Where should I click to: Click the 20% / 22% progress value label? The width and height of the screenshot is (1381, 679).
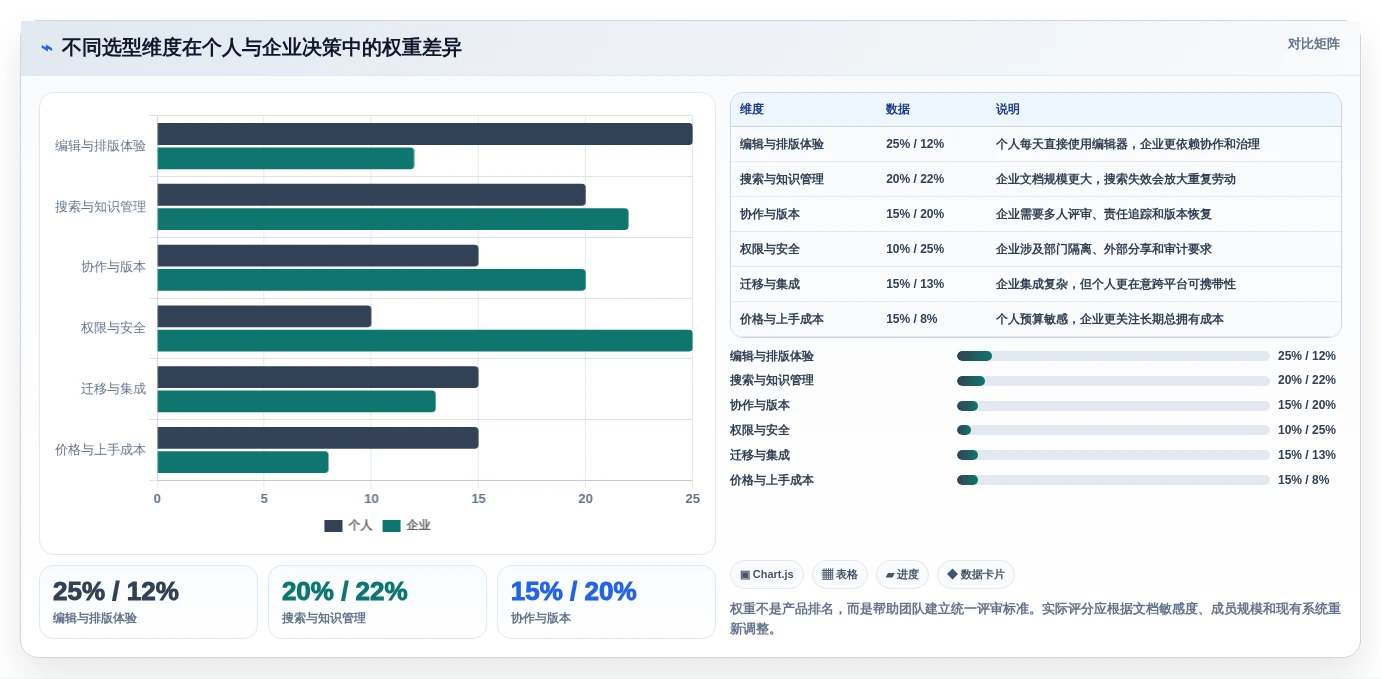tap(1307, 380)
